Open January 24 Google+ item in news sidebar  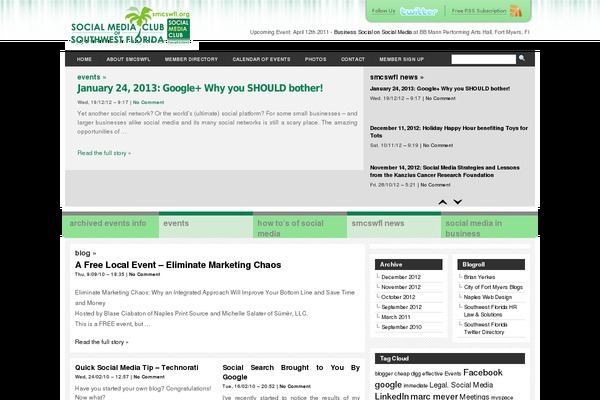pyautogui.click(x=440, y=88)
